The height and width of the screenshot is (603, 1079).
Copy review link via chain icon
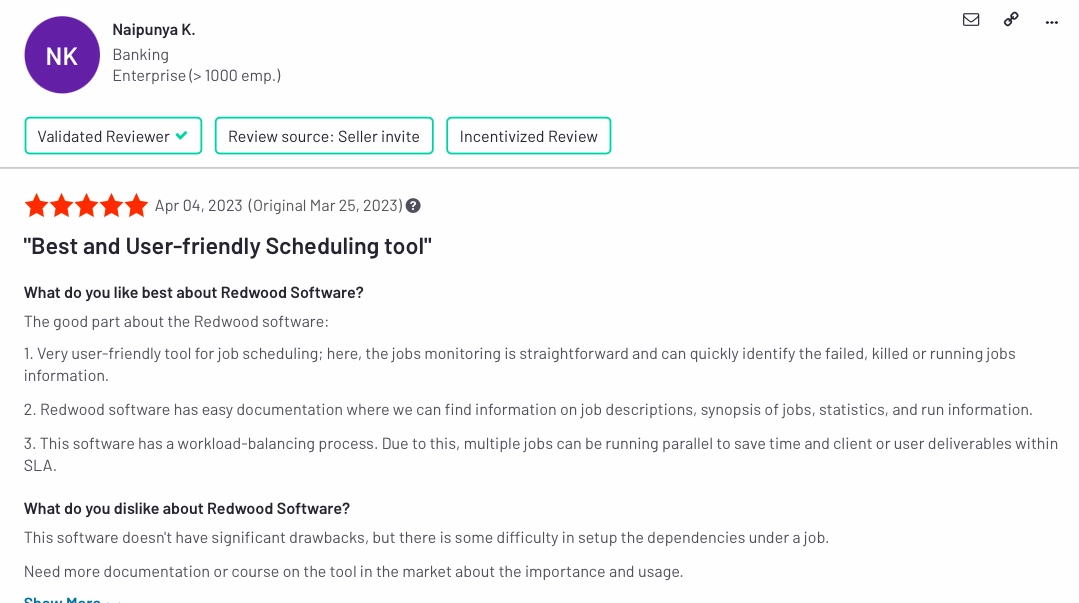[x=1011, y=19]
